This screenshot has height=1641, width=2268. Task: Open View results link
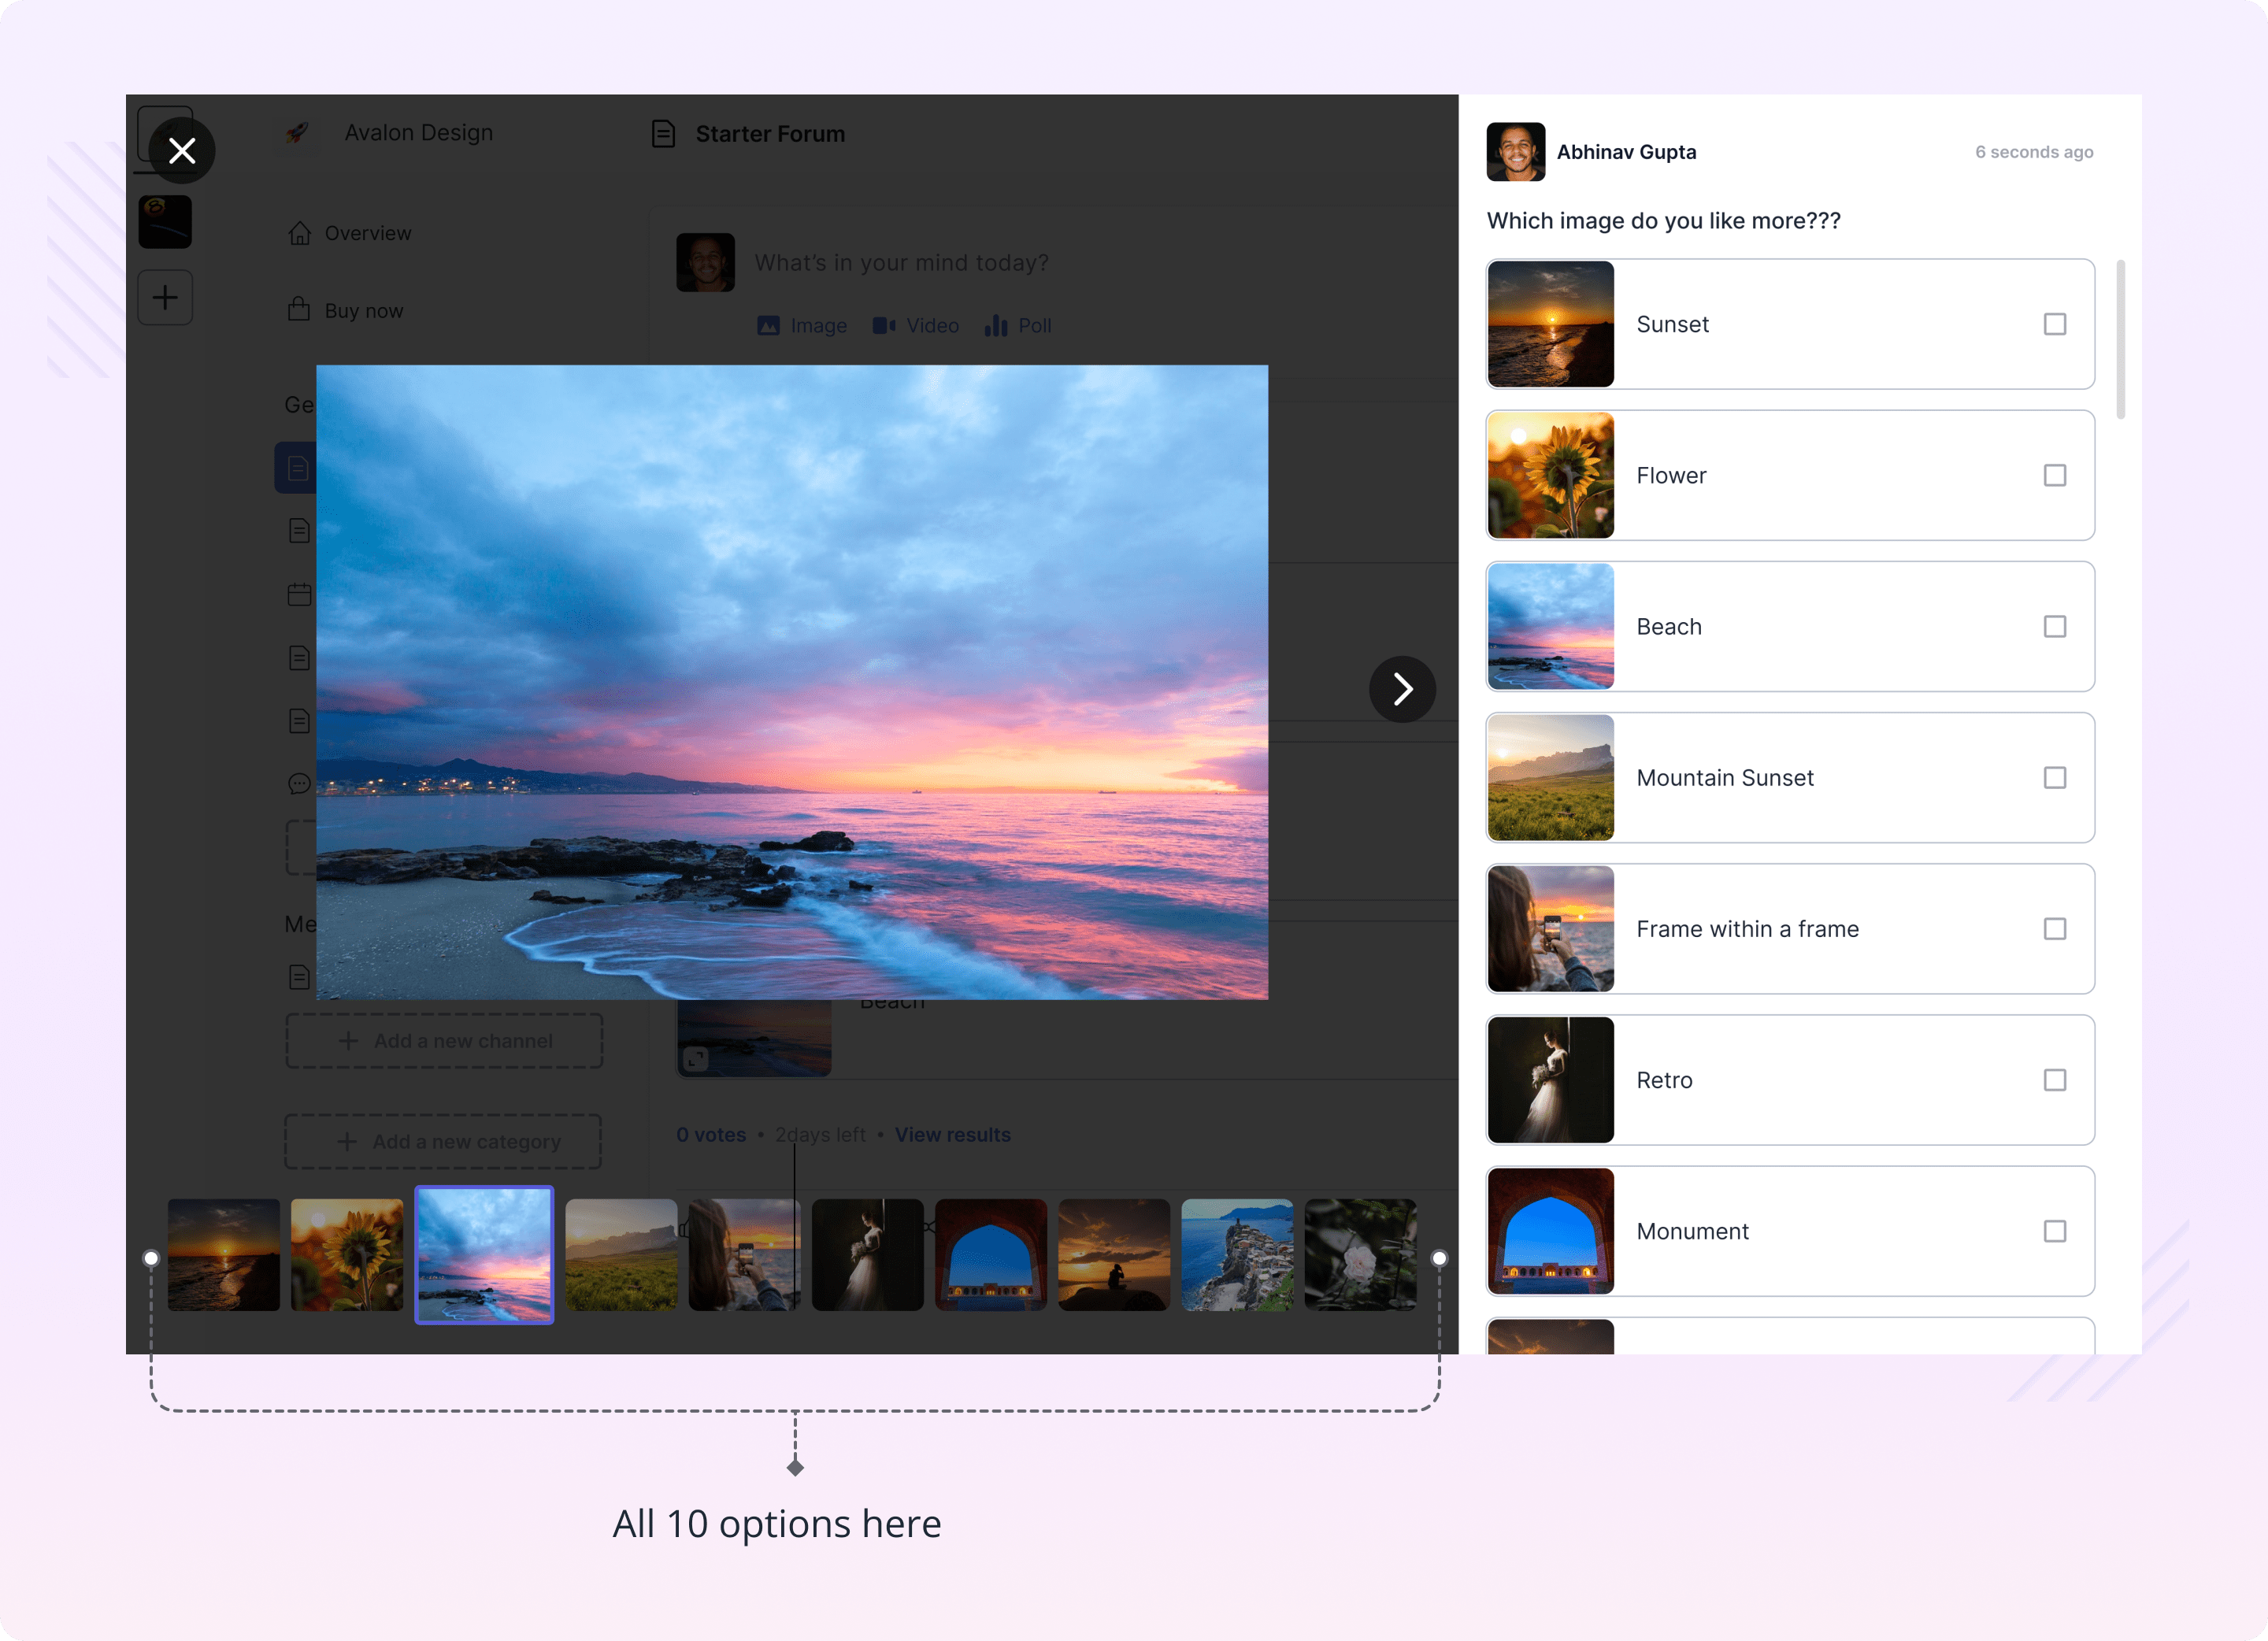point(952,1135)
